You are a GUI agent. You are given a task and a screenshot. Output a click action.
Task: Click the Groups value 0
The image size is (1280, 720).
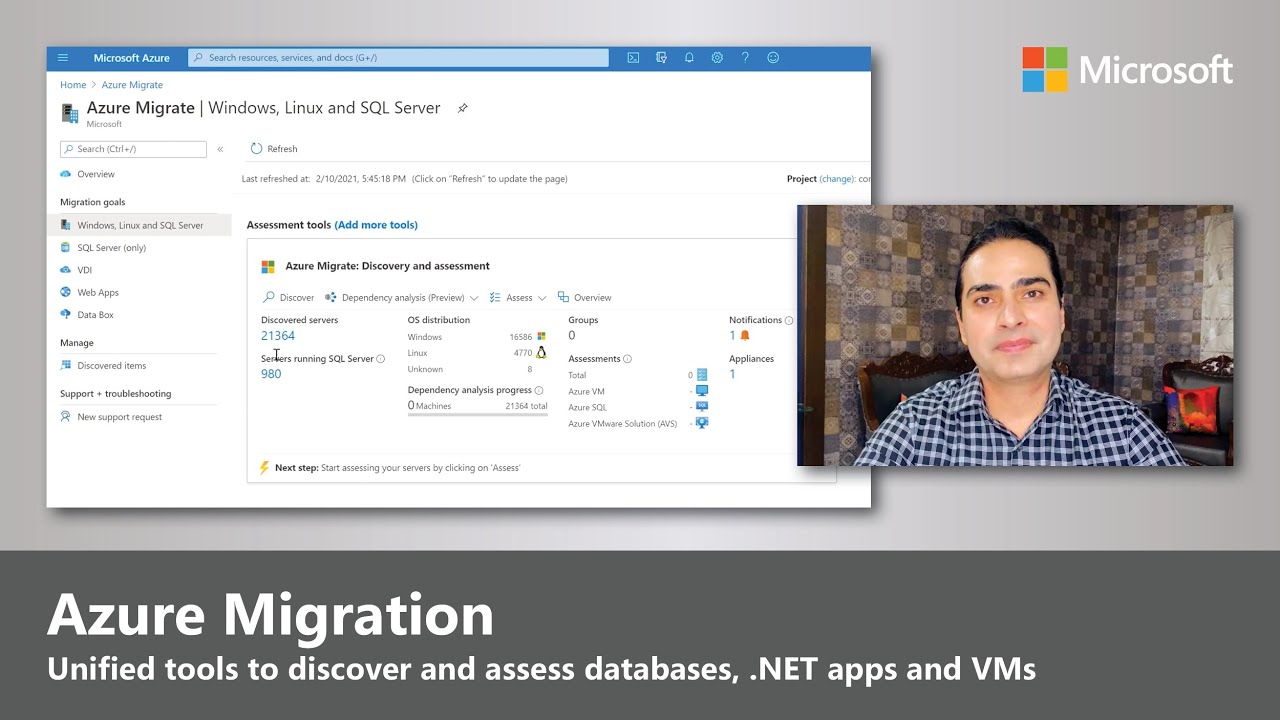572,336
